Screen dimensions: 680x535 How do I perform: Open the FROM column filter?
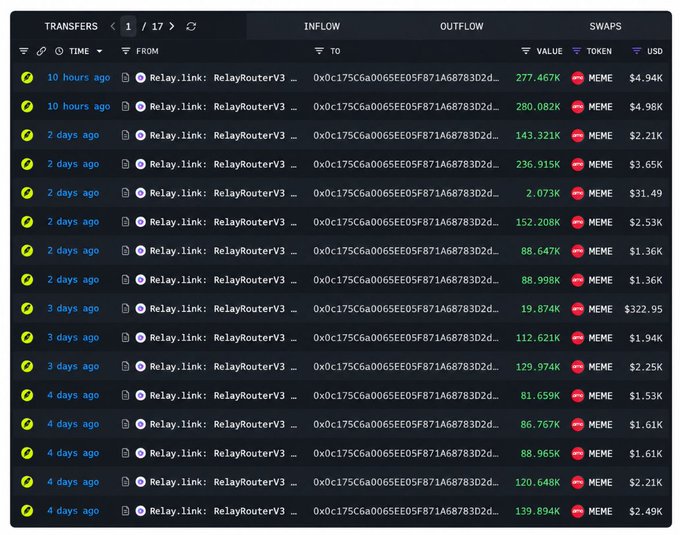pyautogui.click(x=126, y=51)
